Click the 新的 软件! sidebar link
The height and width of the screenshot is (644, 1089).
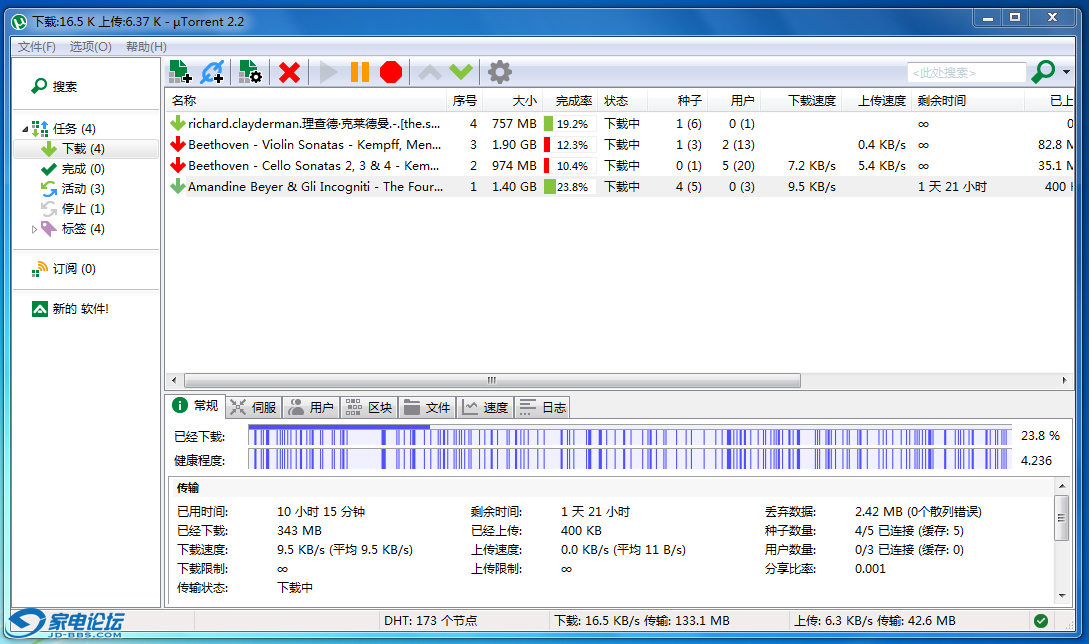[x=79, y=309]
